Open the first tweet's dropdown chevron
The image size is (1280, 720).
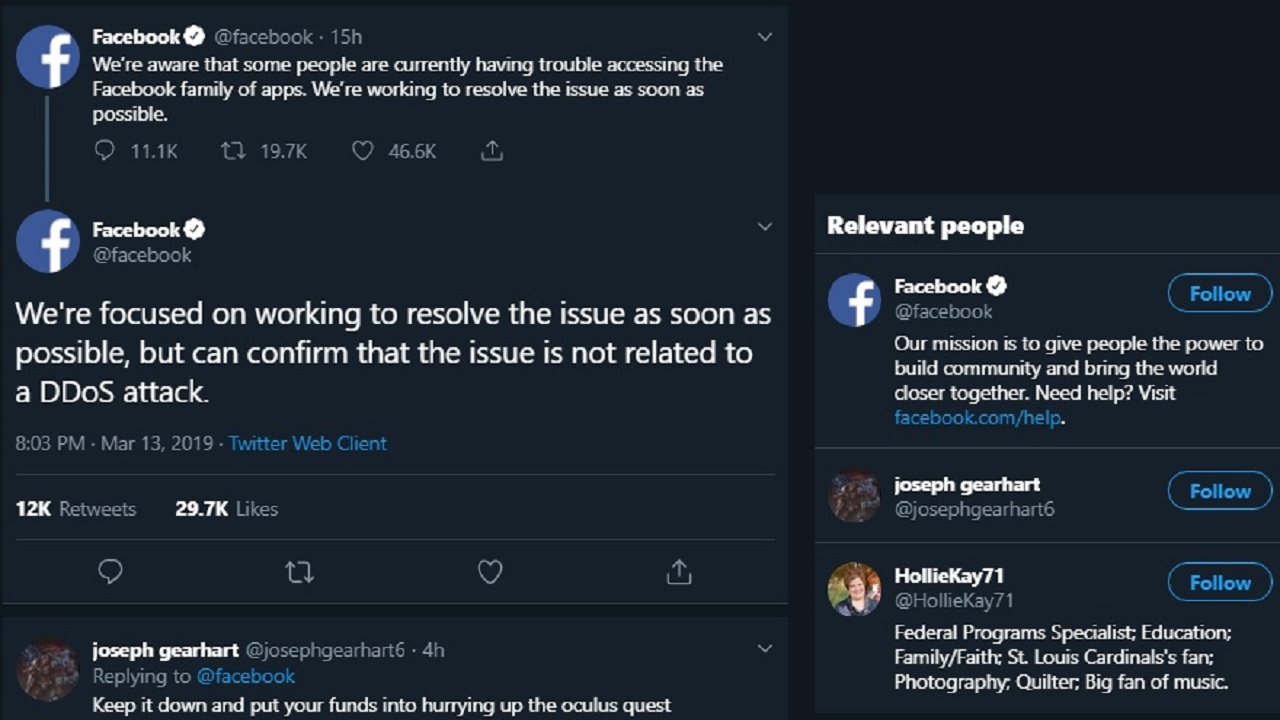click(765, 37)
